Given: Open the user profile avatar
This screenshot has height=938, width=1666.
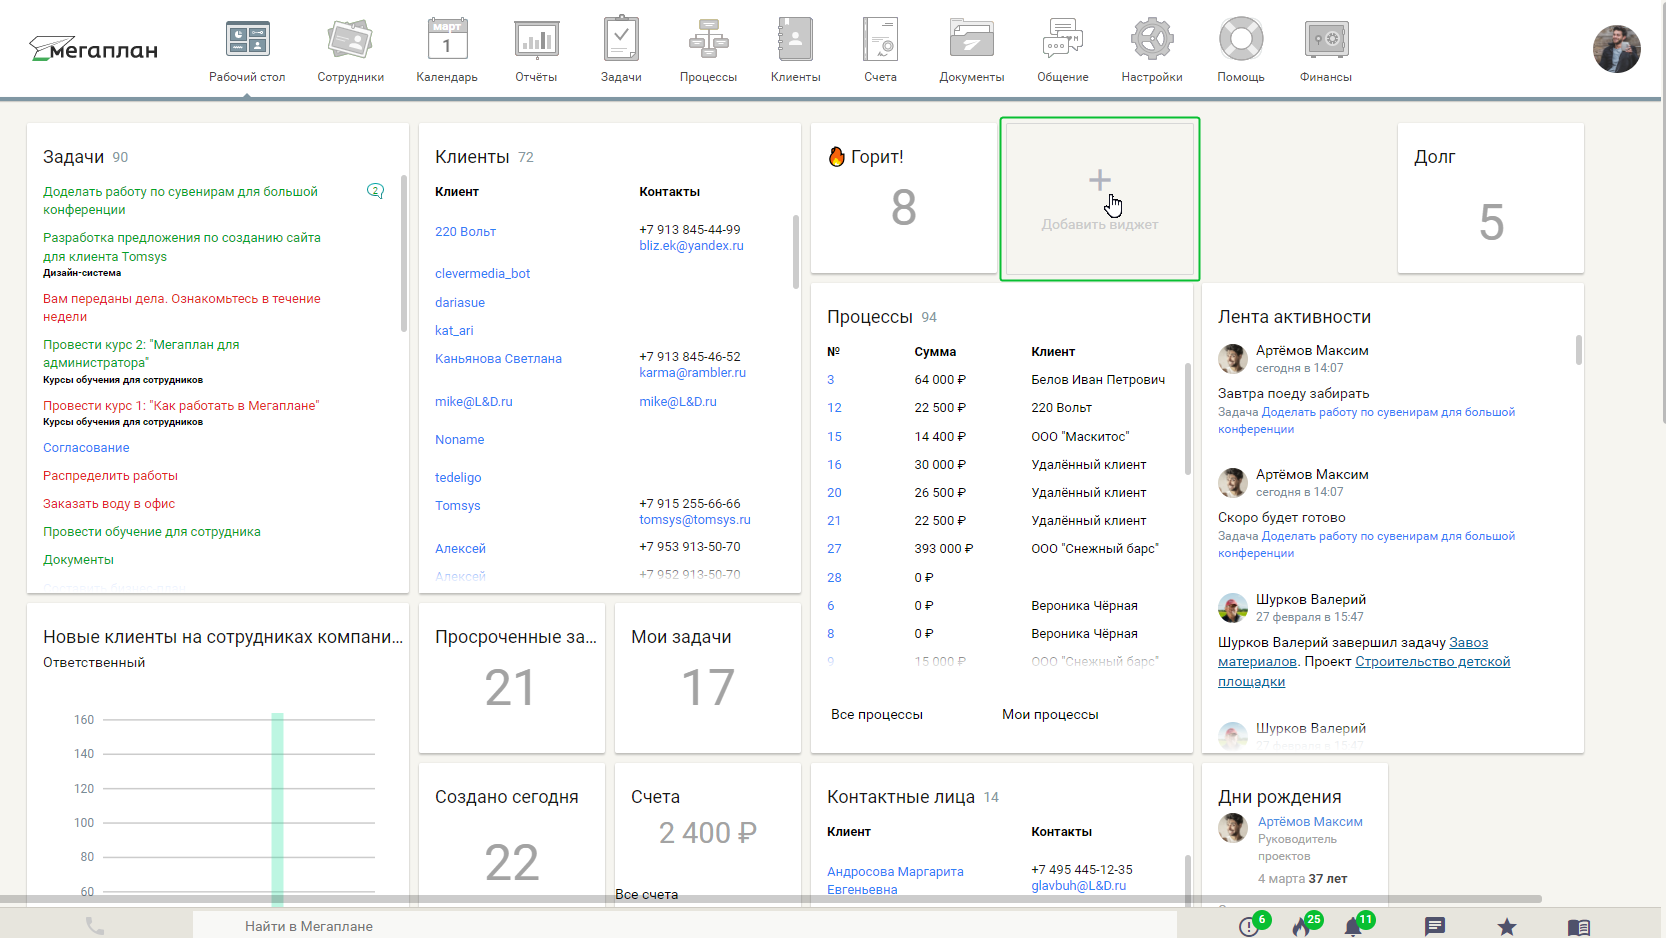Looking at the screenshot, I should [x=1616, y=49].
